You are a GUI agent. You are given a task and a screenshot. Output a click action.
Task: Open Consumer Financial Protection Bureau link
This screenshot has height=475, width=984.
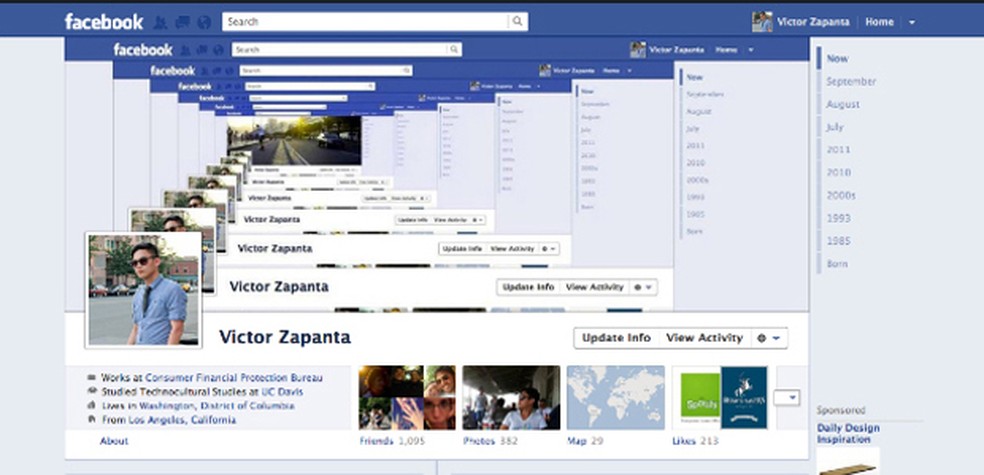tap(234, 378)
